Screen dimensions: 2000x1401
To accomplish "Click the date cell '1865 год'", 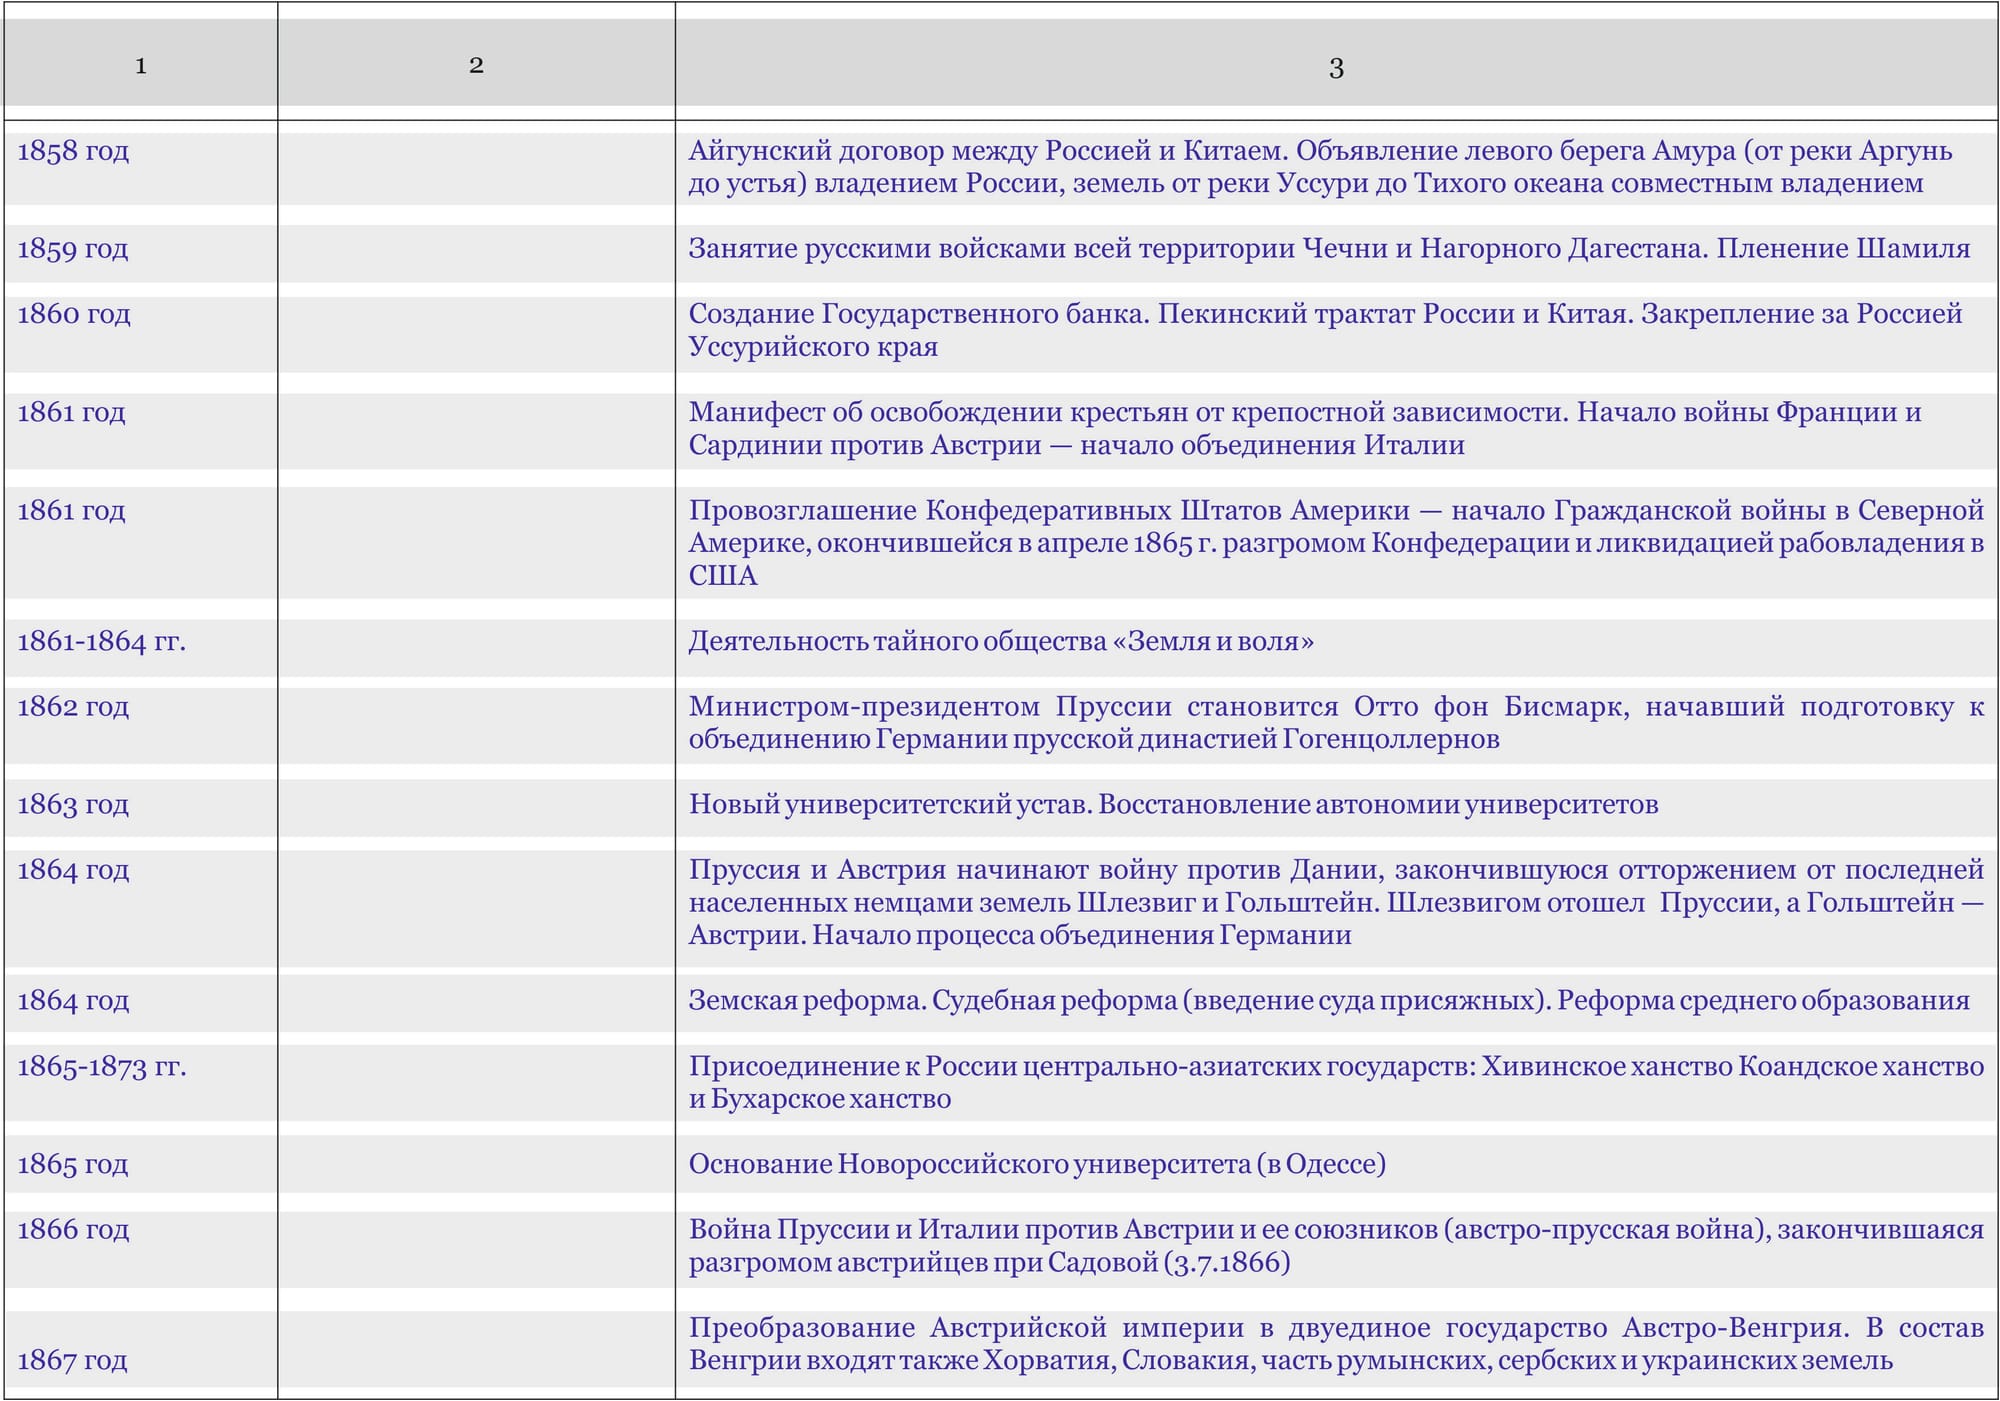I will point(72,1164).
